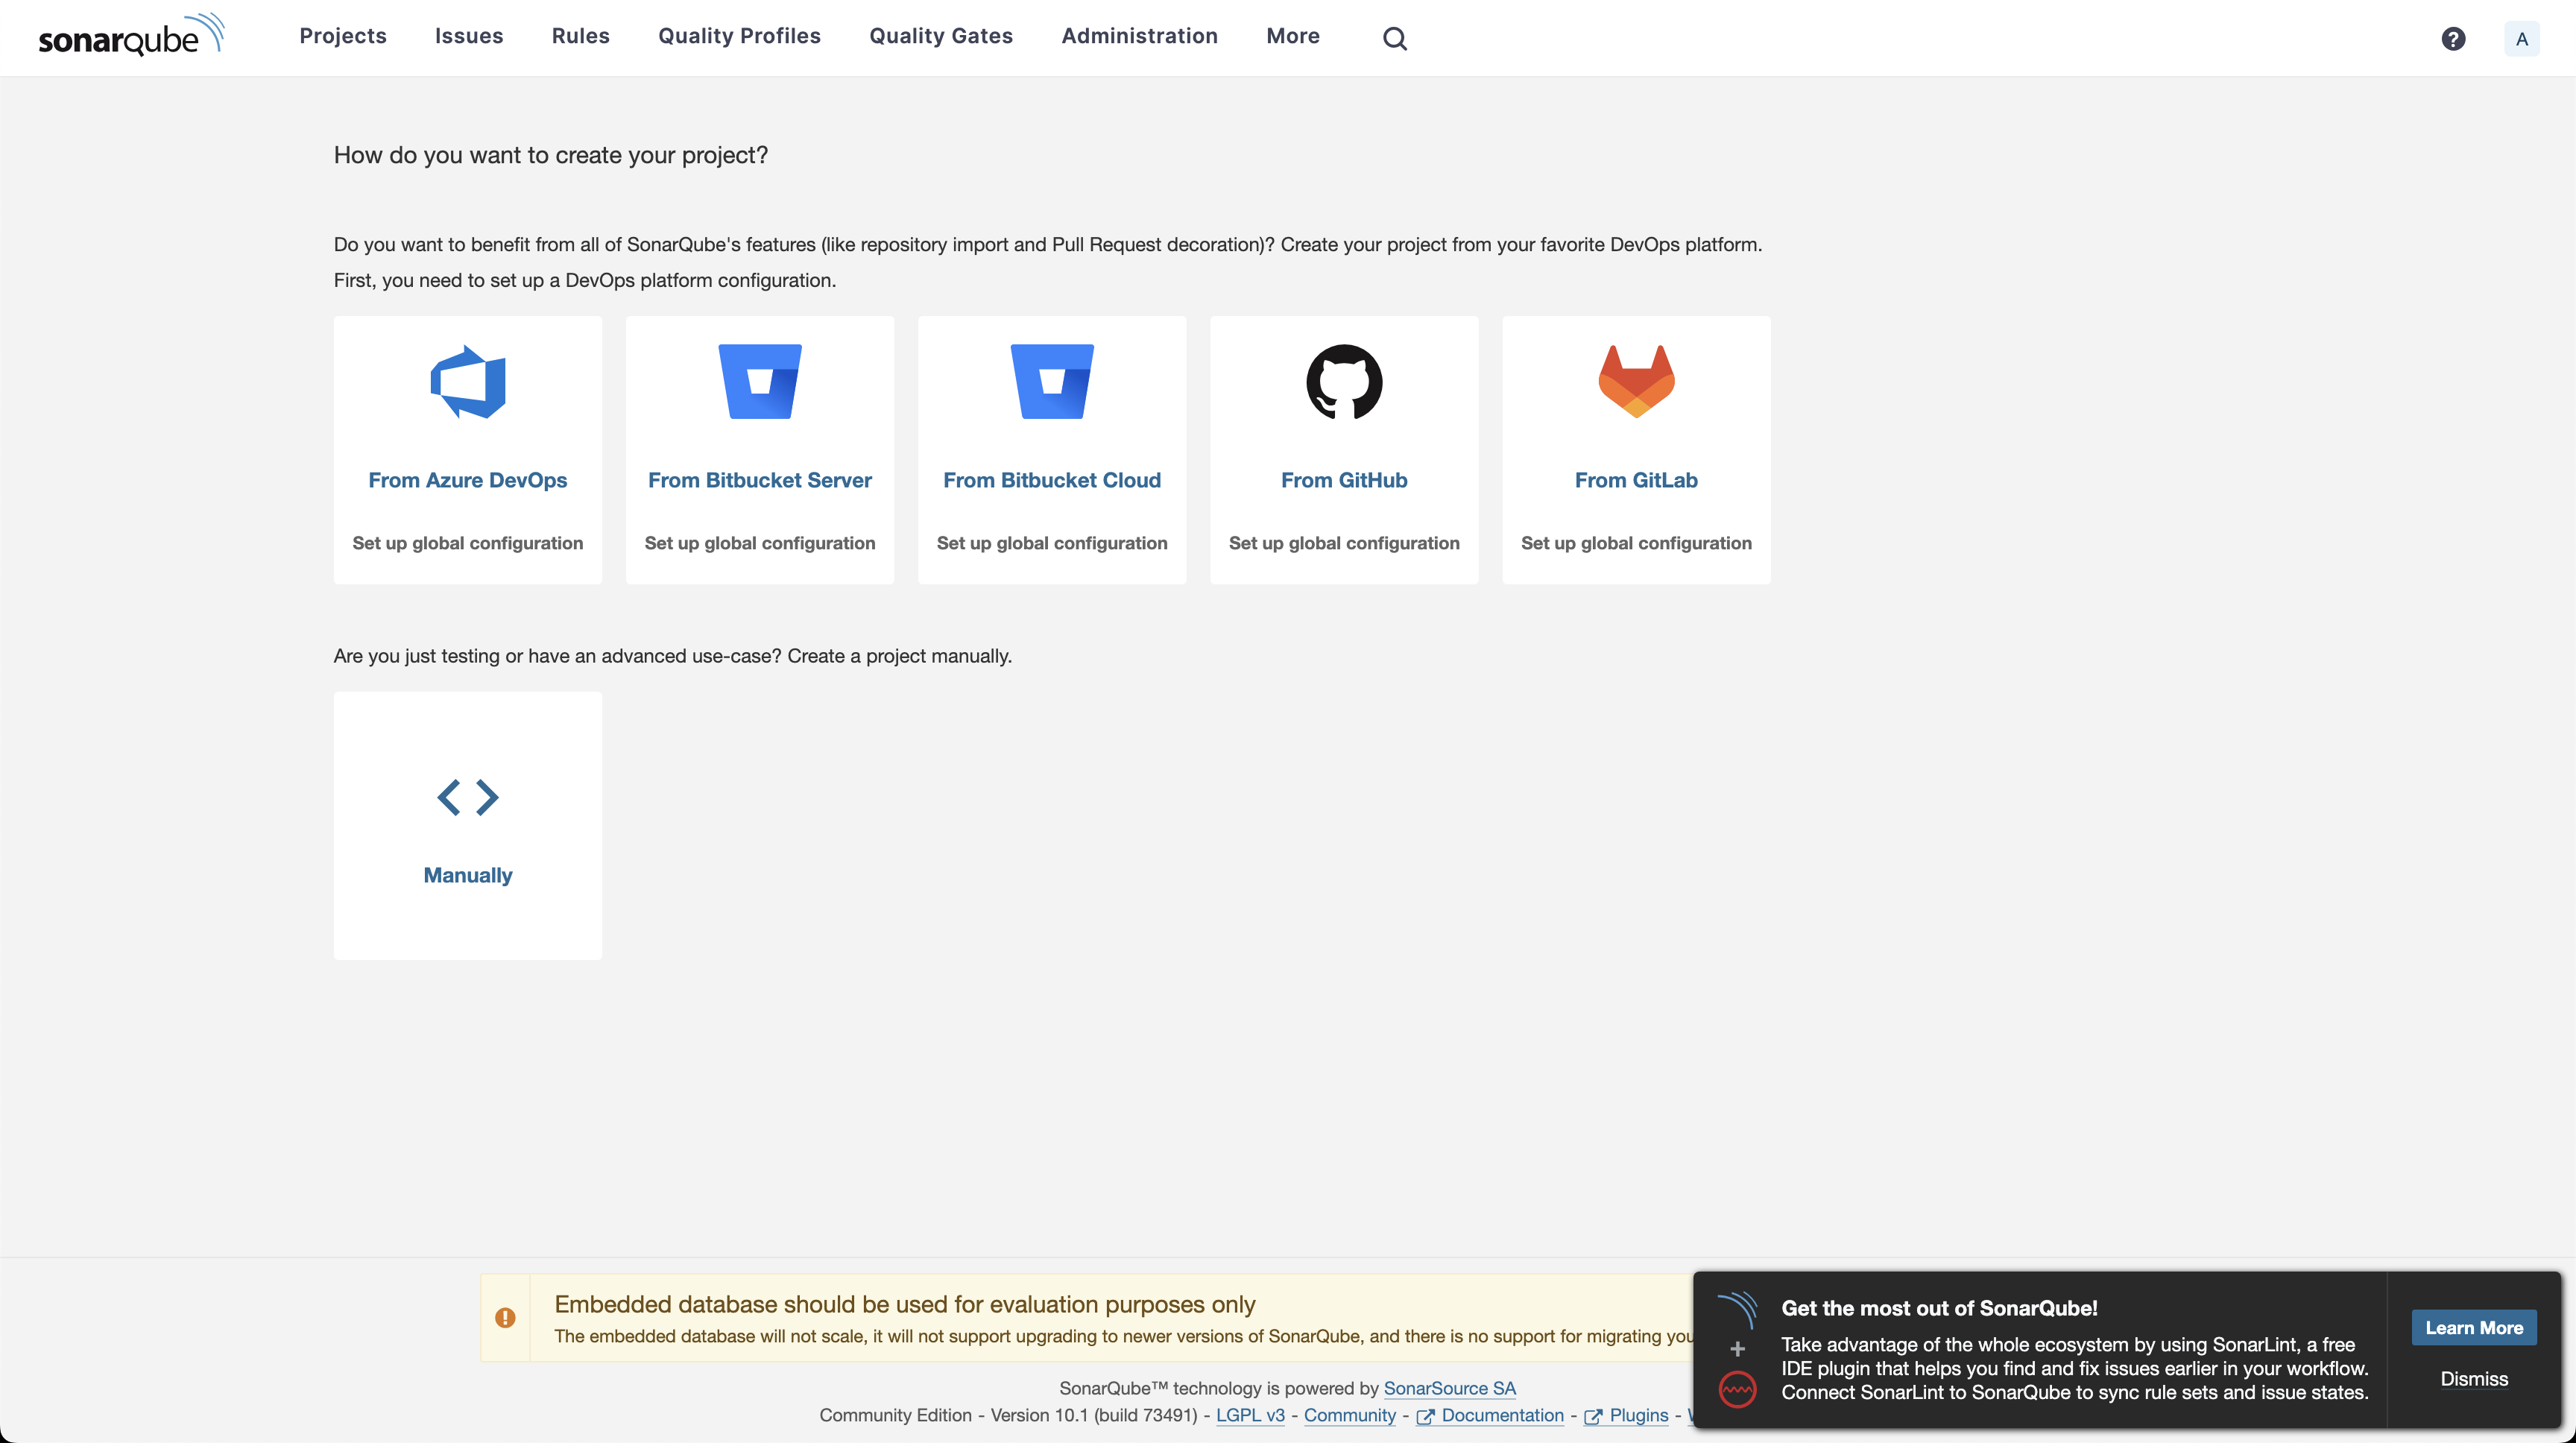This screenshot has height=1443, width=2576.
Task: Choose From GitLab project import
Action: pos(1635,450)
